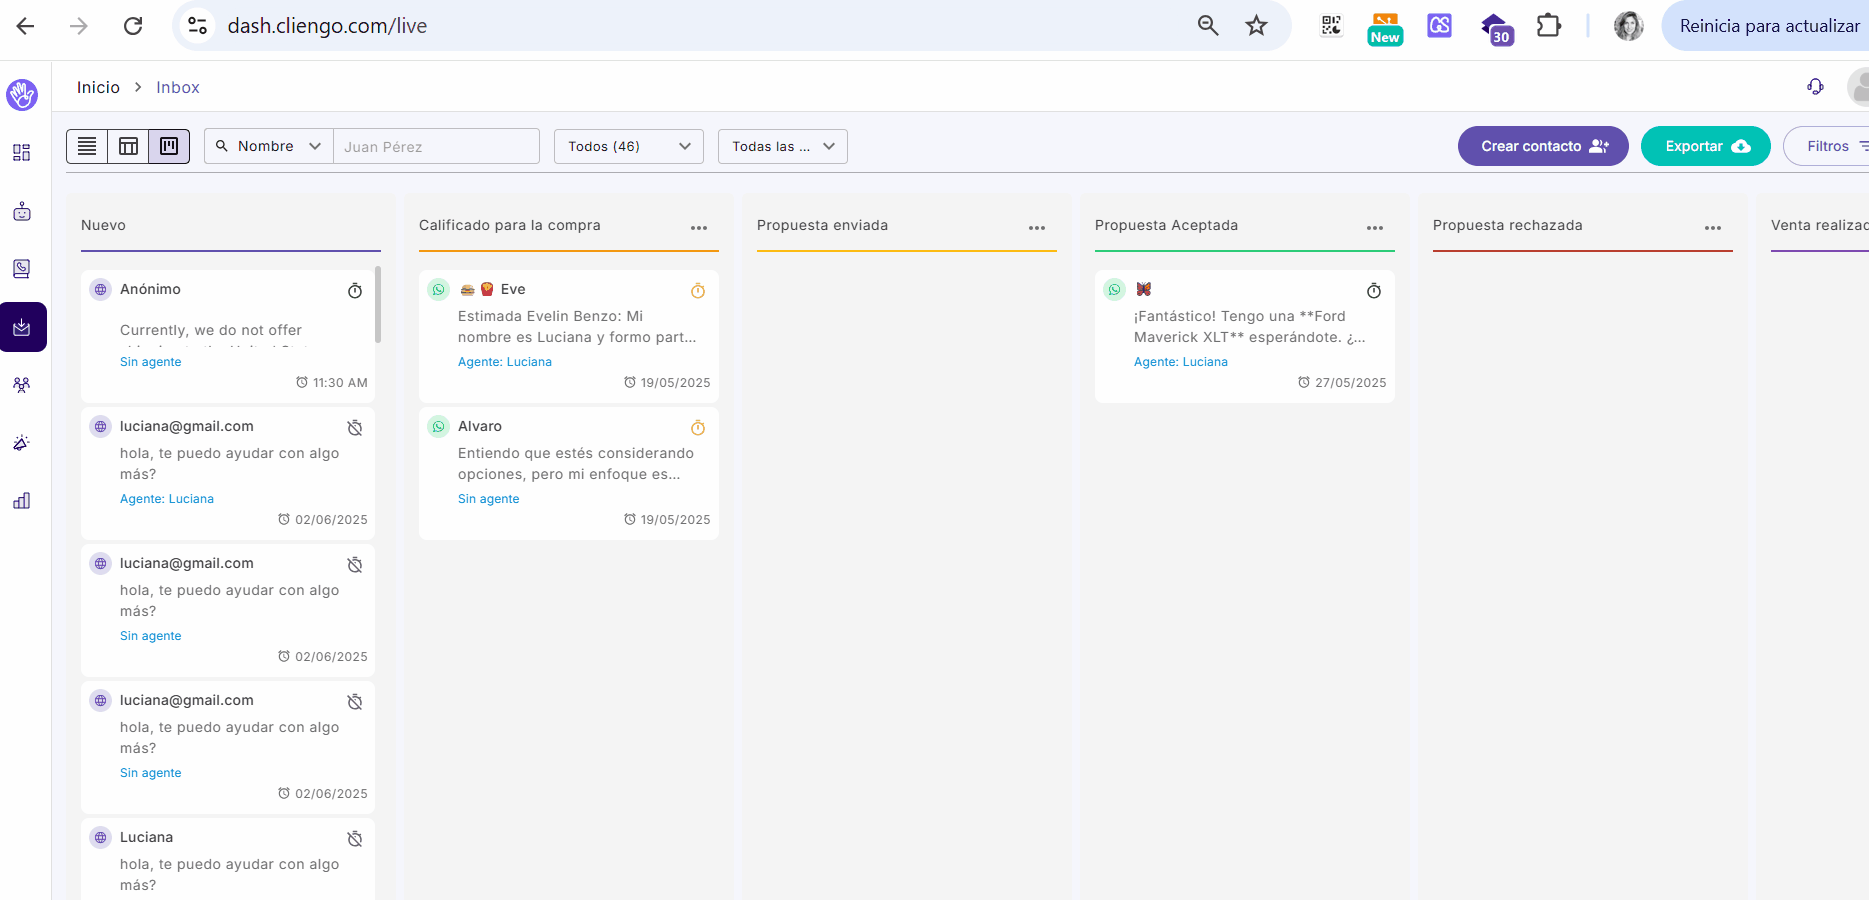Click the Exportar button
1869x900 pixels.
click(1705, 146)
